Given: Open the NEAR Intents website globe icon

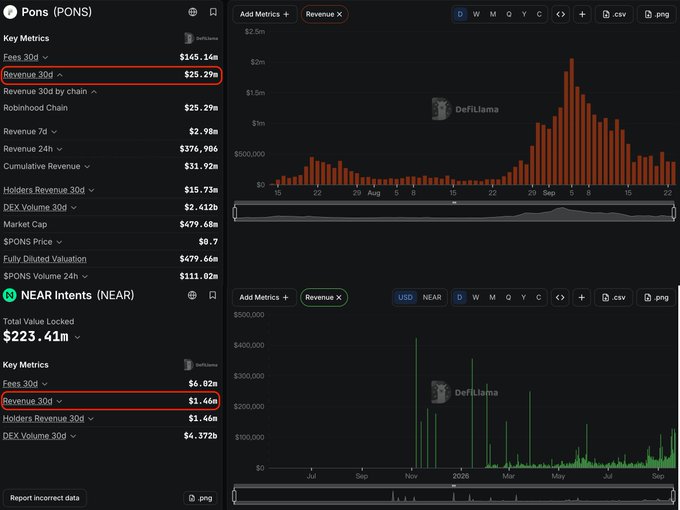Looking at the screenshot, I should 192,295.
